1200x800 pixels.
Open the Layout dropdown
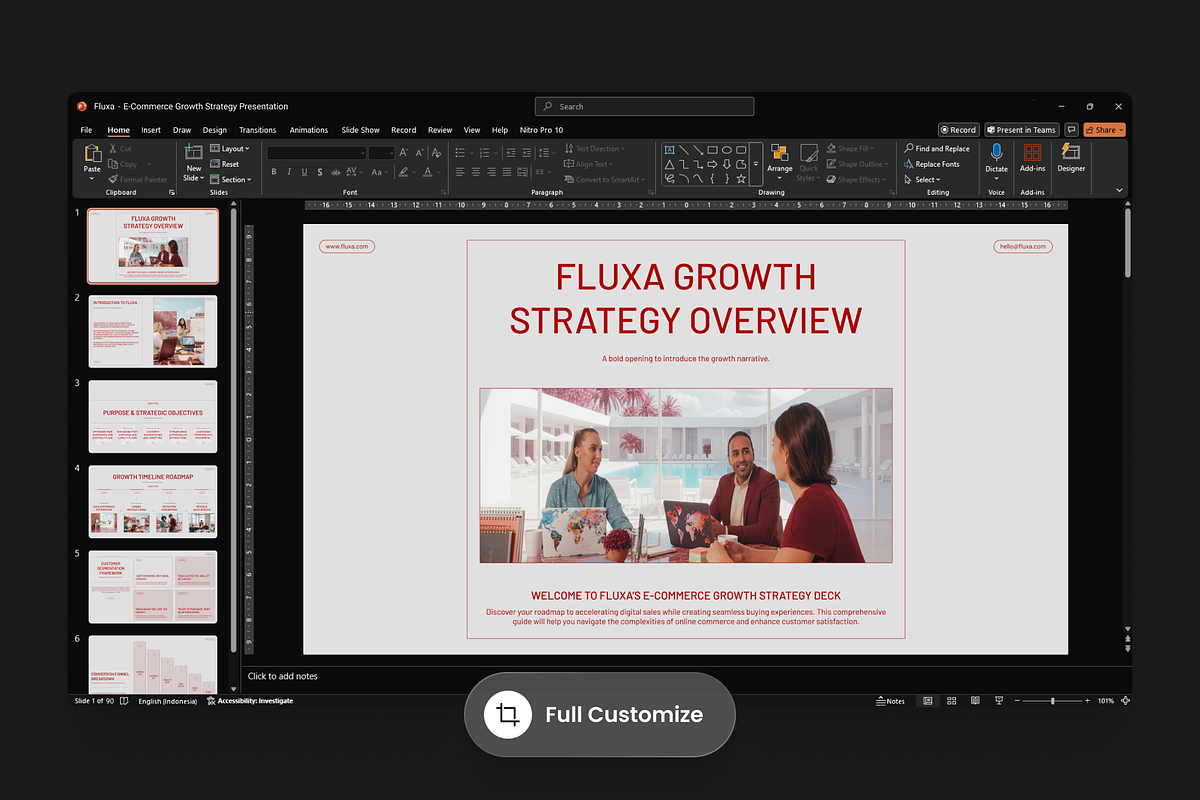pos(229,148)
